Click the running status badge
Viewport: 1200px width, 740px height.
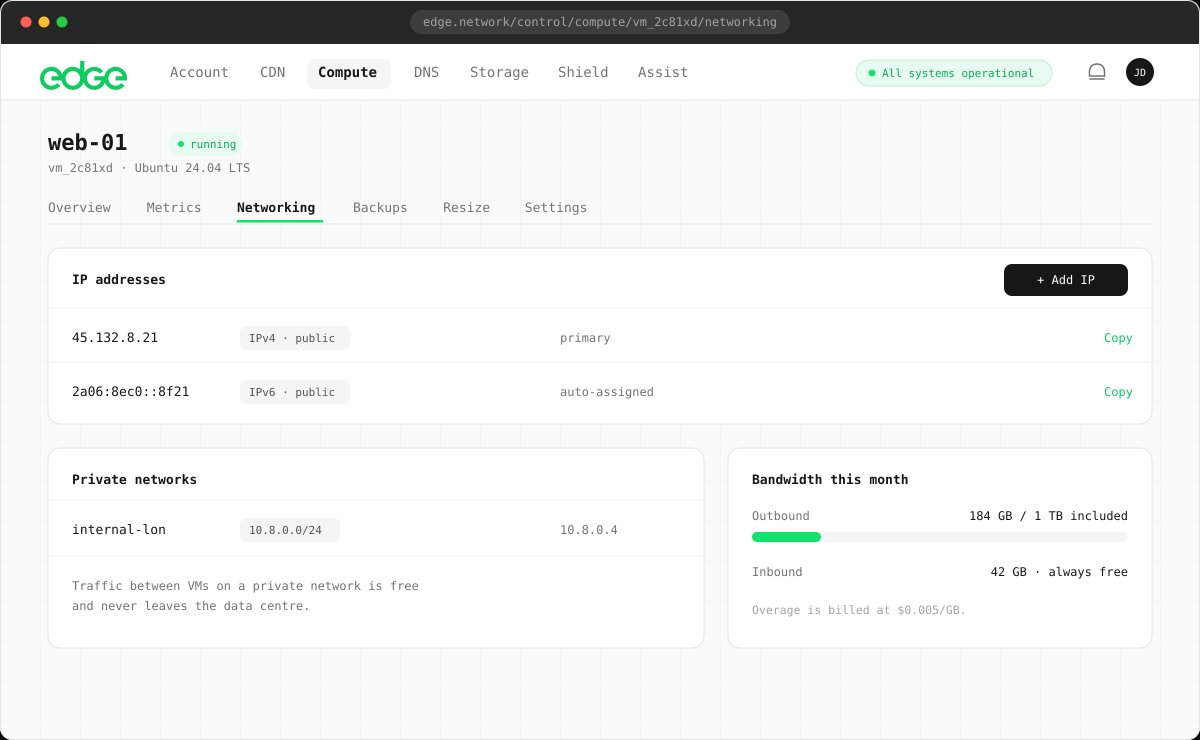click(x=206, y=144)
